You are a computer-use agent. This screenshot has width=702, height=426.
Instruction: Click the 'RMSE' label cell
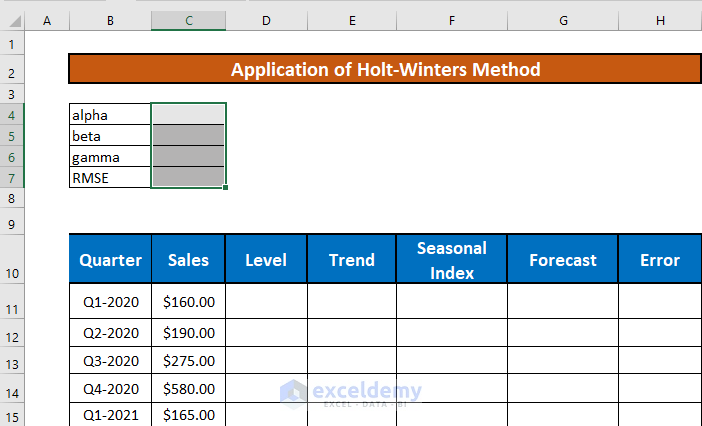(x=110, y=177)
